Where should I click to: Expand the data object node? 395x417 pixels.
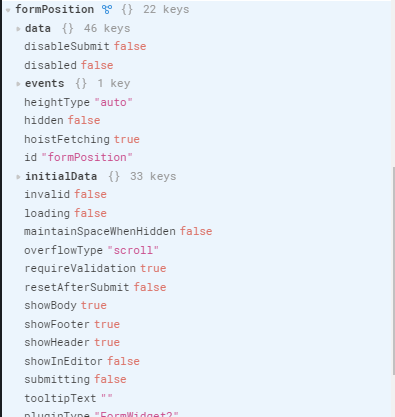coord(18,29)
